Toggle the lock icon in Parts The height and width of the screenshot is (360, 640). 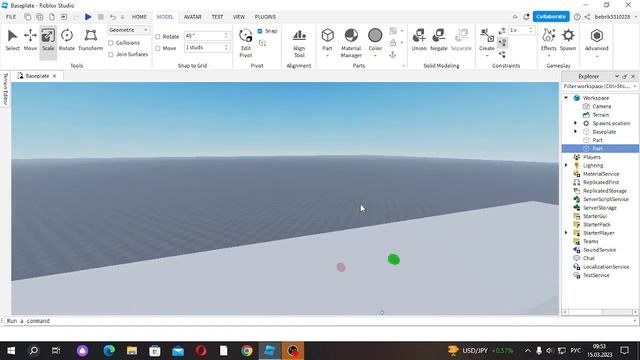click(x=393, y=42)
